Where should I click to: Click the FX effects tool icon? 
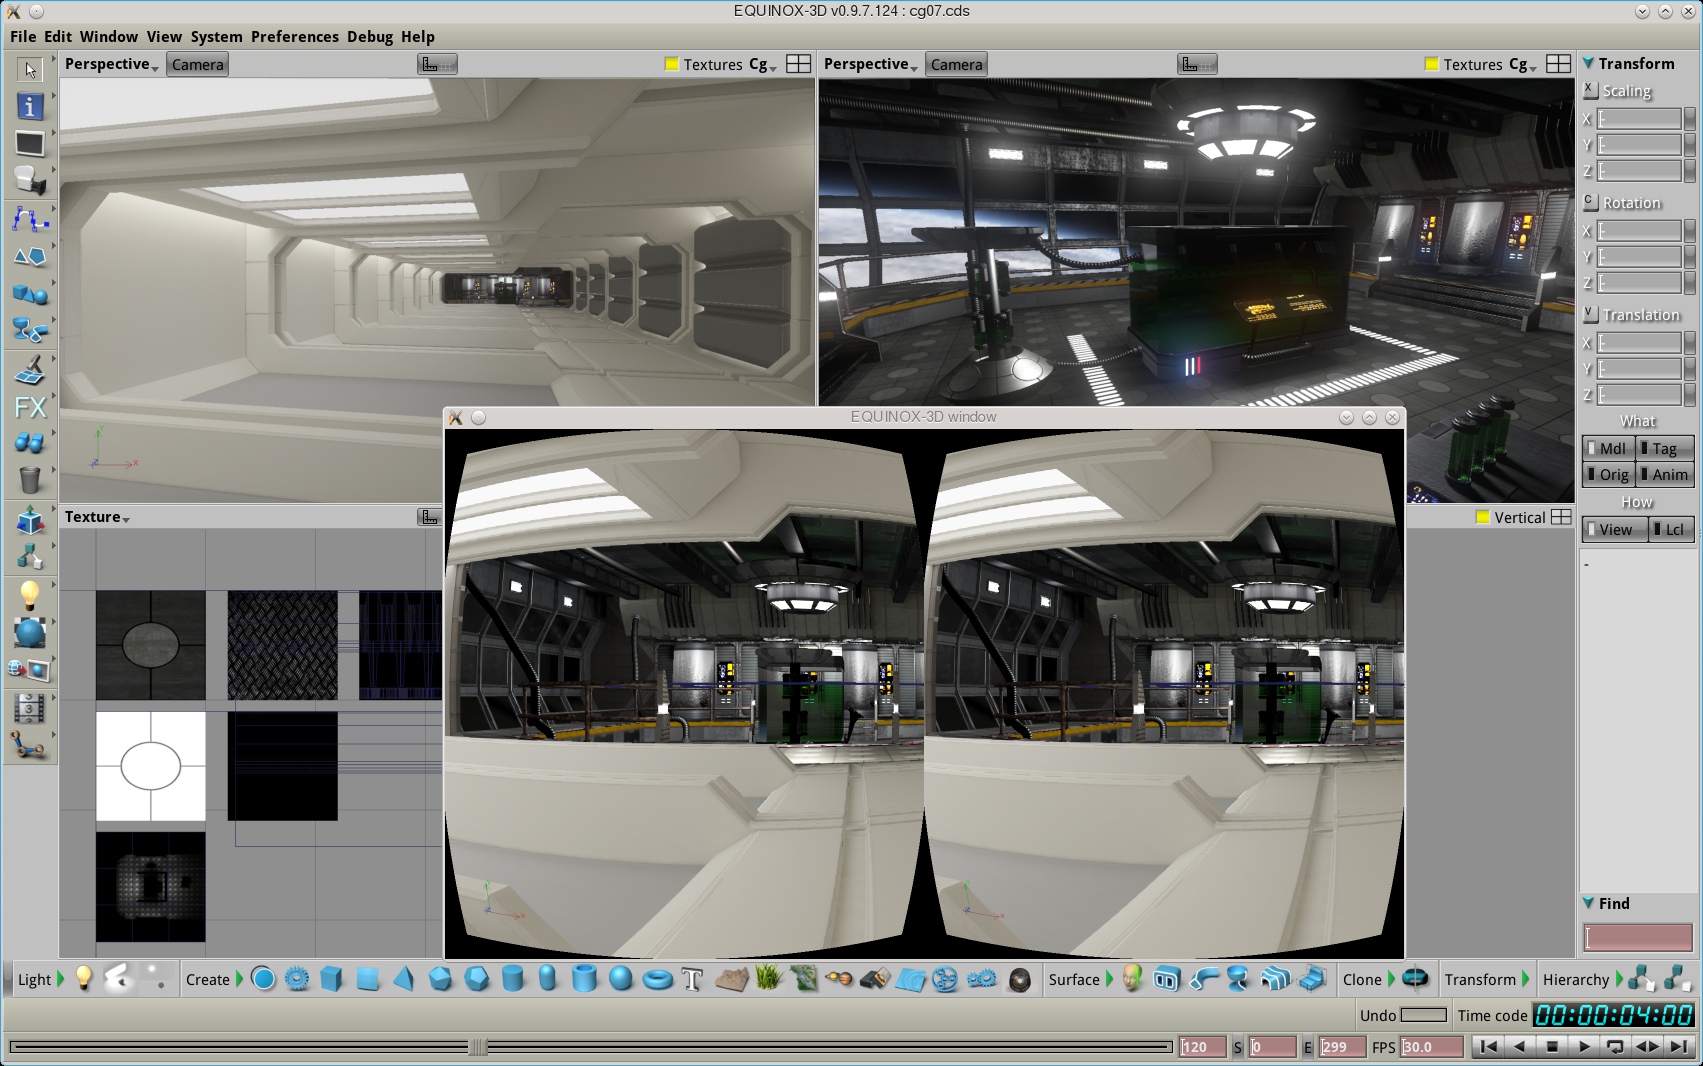[x=30, y=407]
